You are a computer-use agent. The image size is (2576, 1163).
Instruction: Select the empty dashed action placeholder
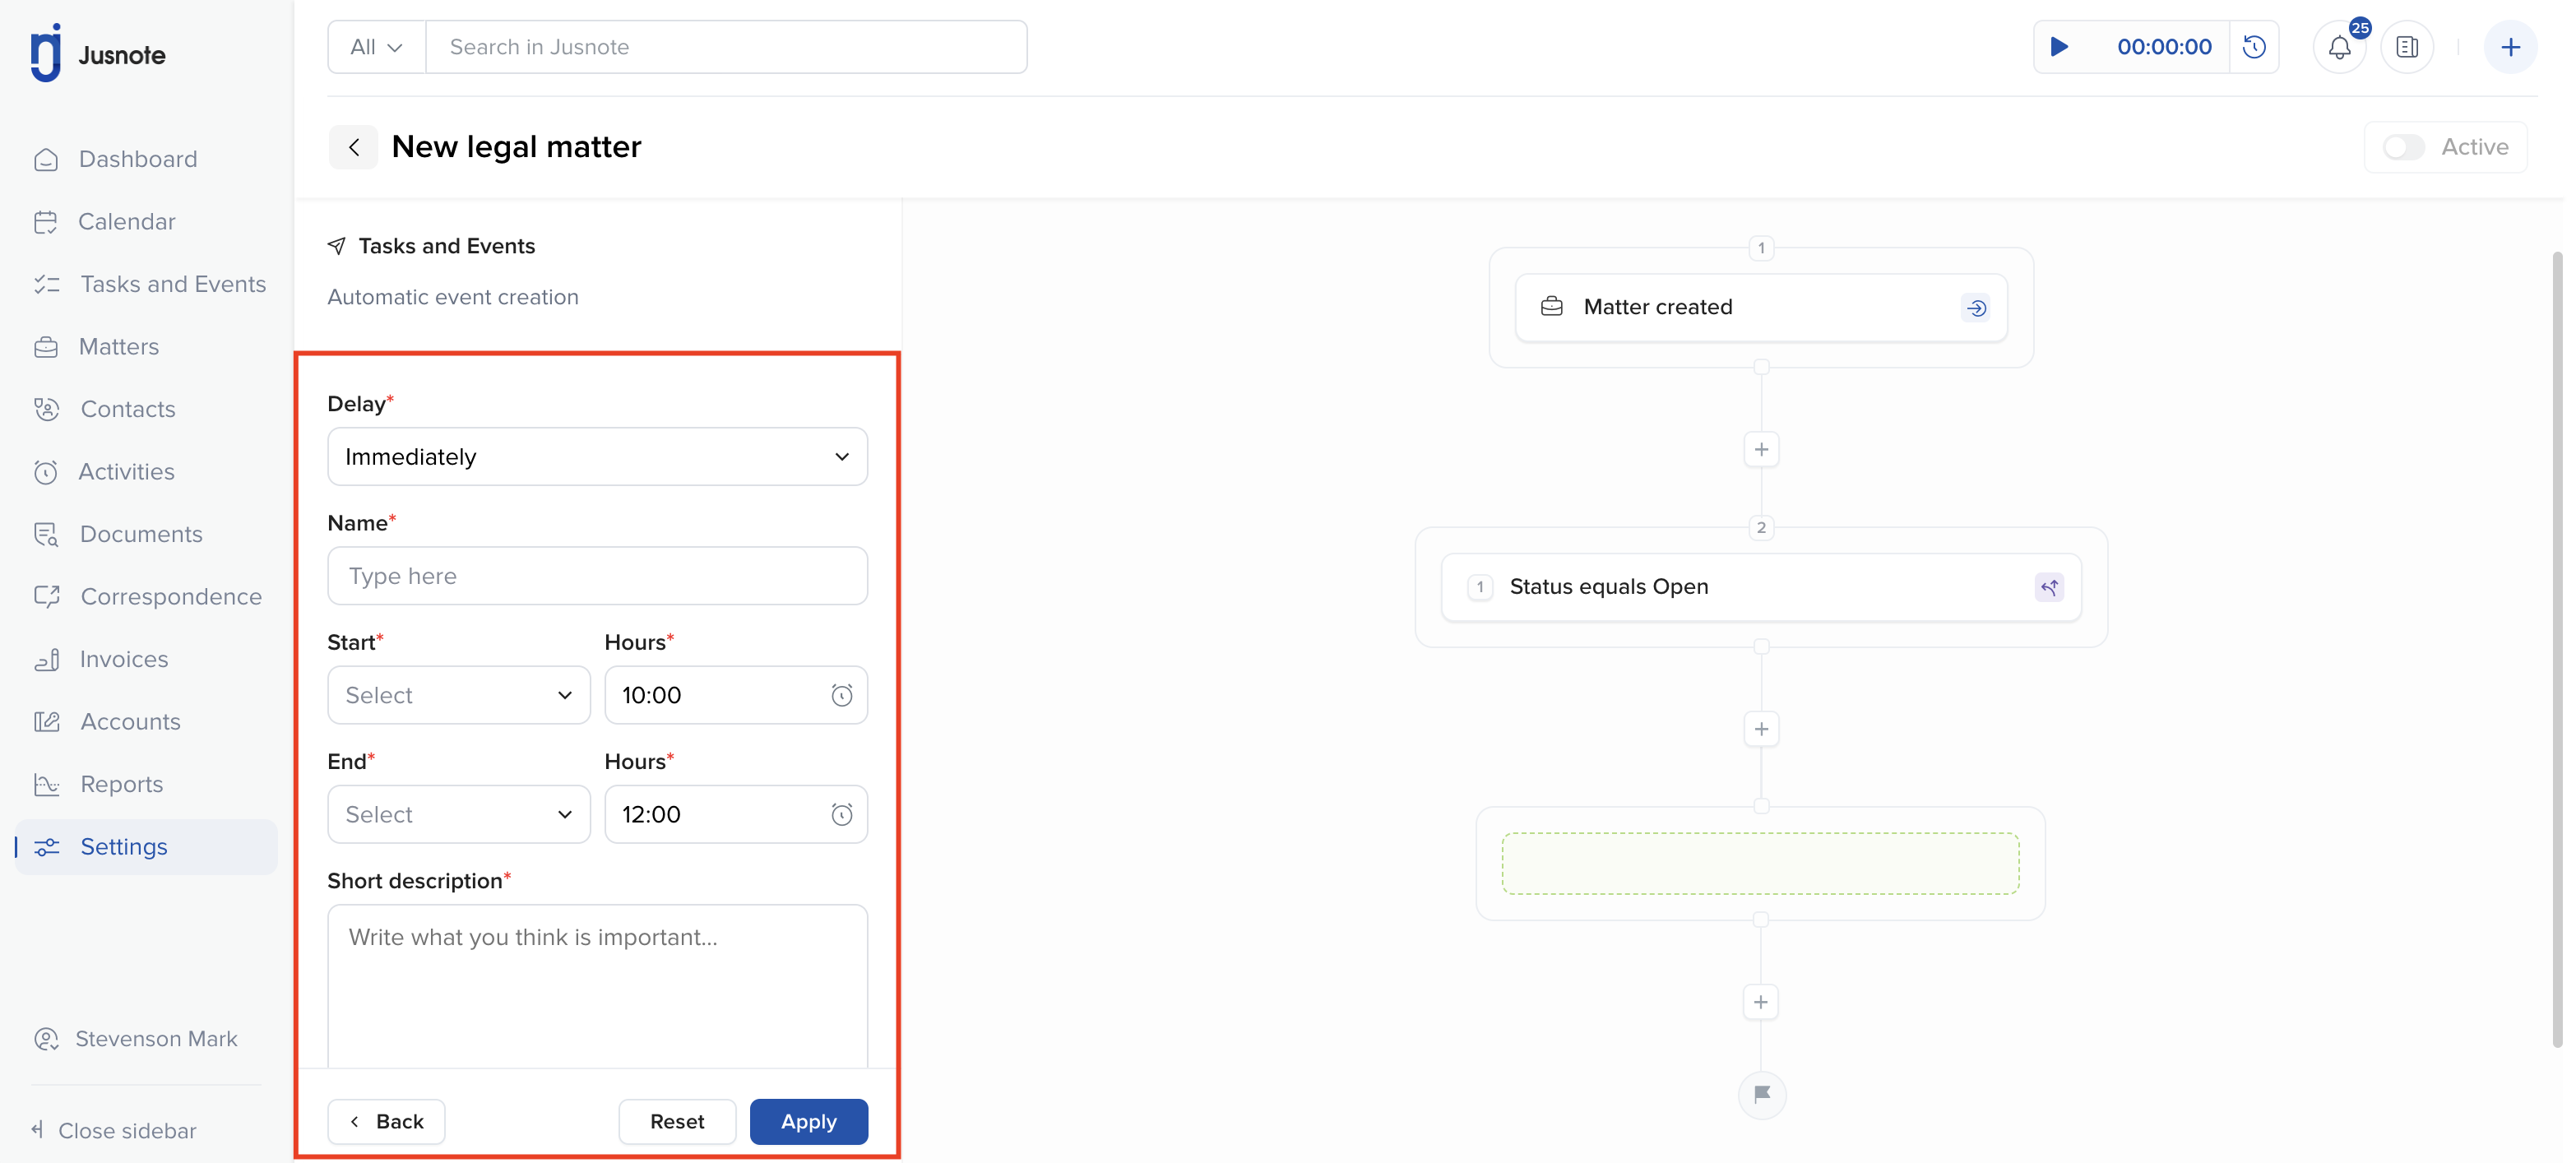tap(1760, 863)
